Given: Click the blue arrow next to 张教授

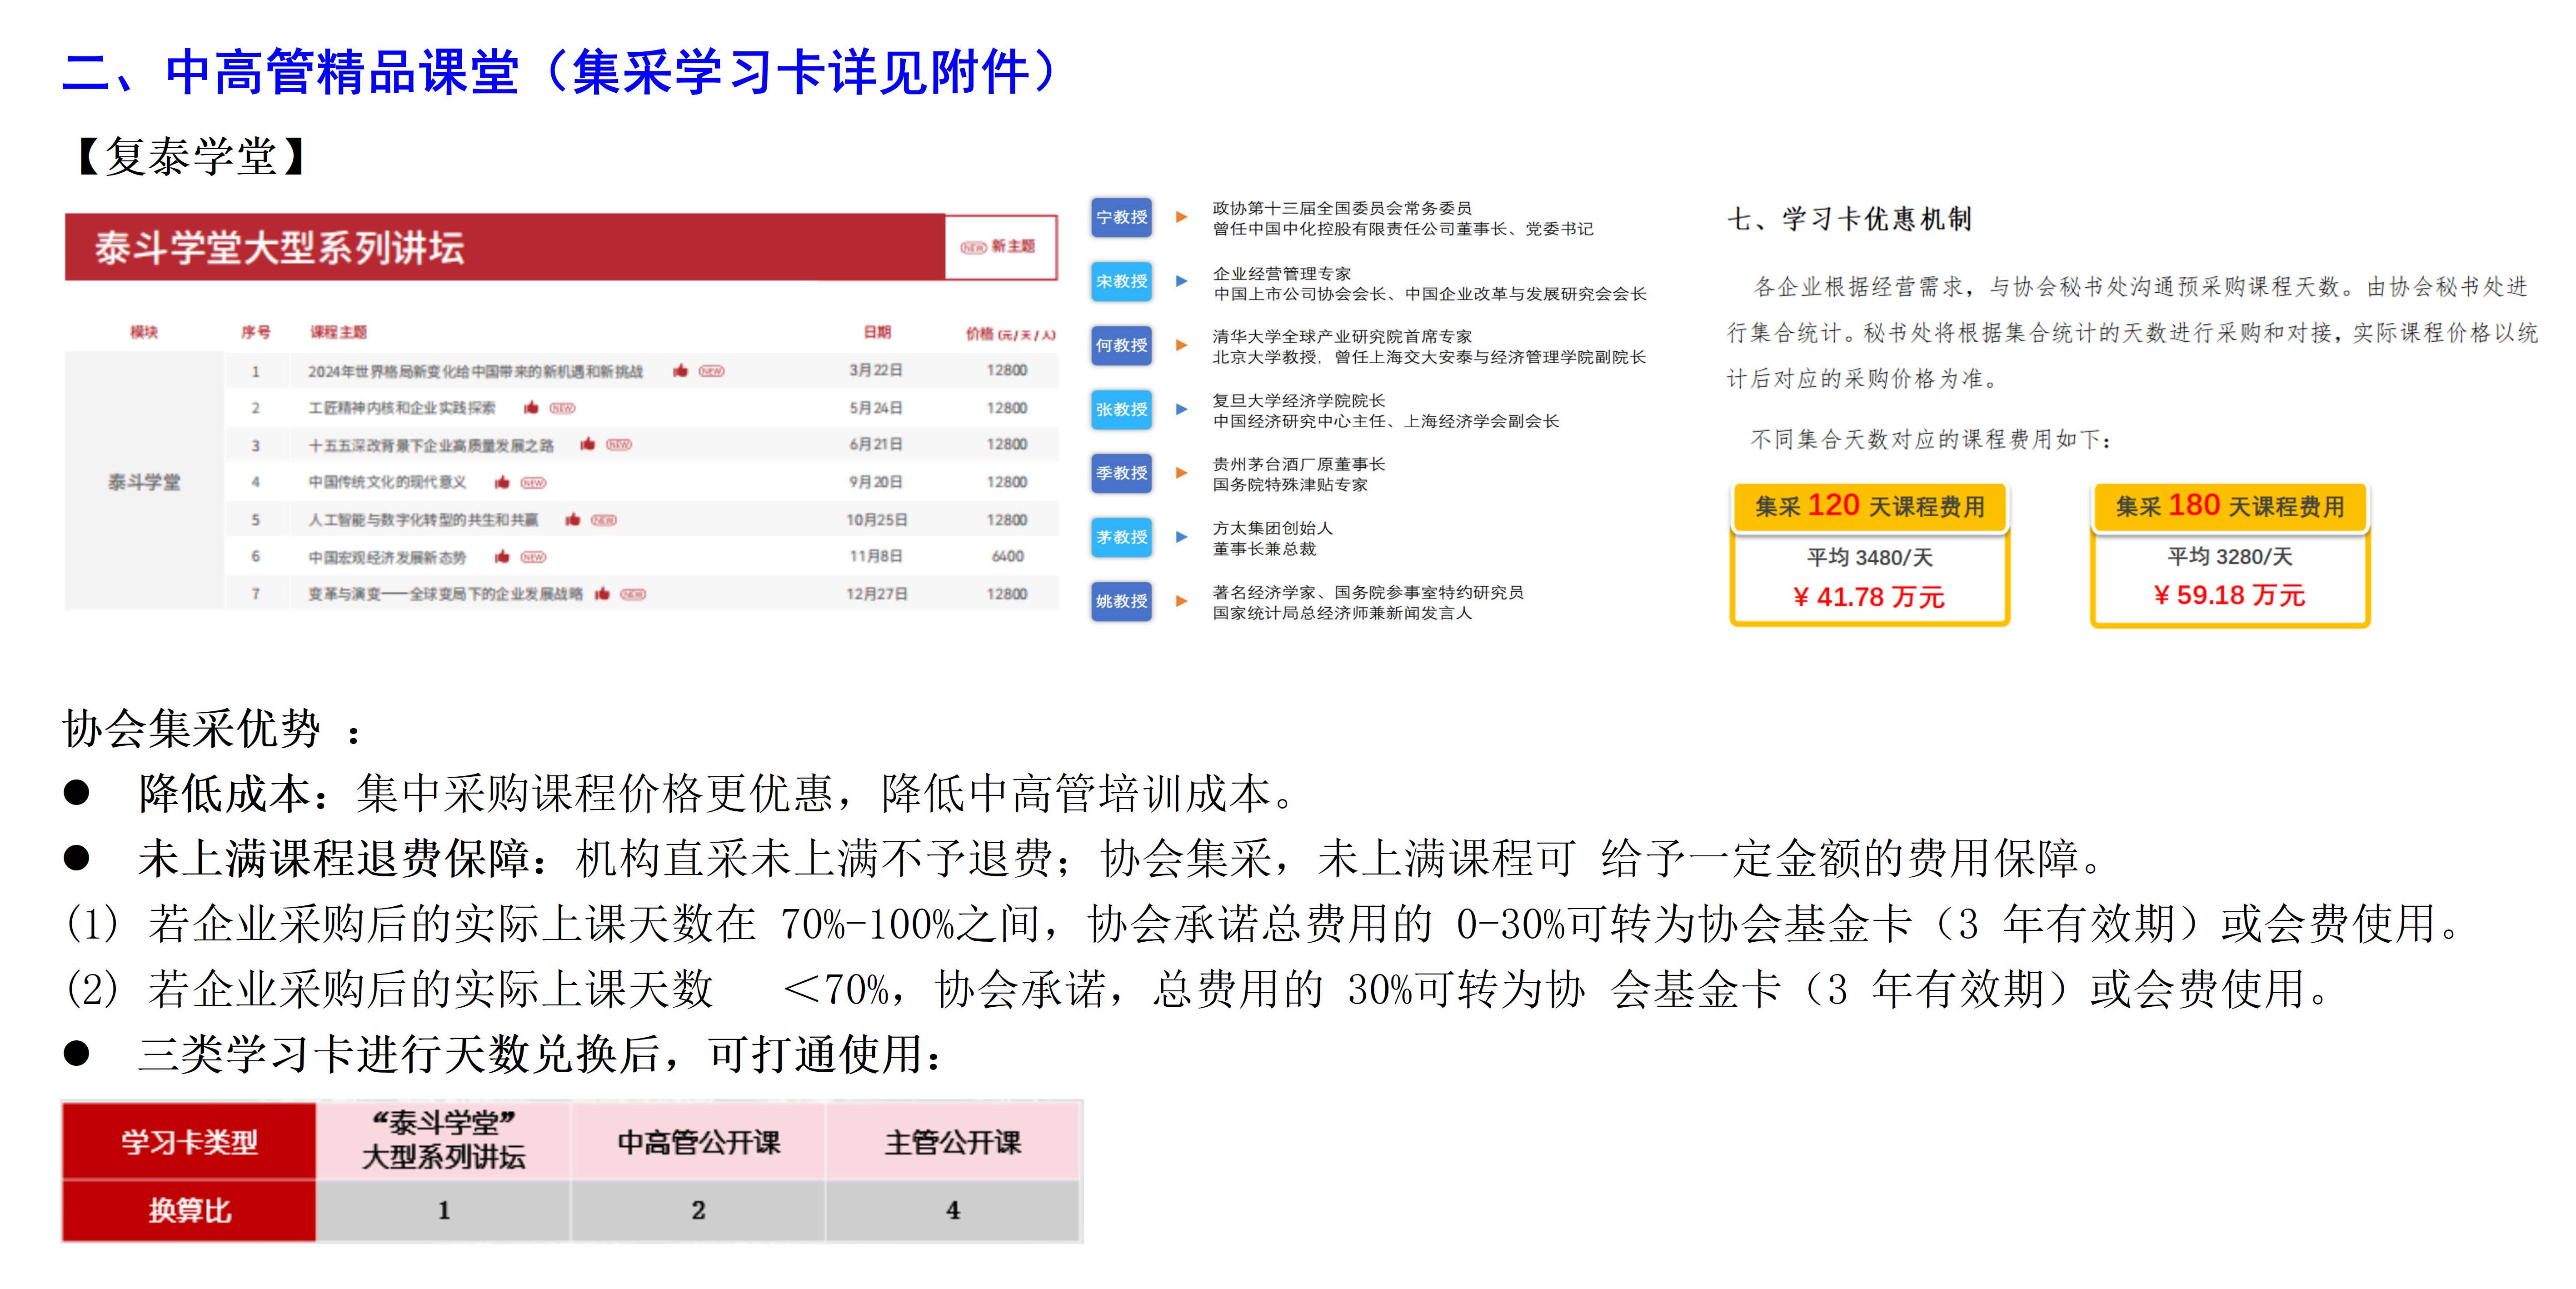Looking at the screenshot, I should pyautogui.click(x=1181, y=409).
